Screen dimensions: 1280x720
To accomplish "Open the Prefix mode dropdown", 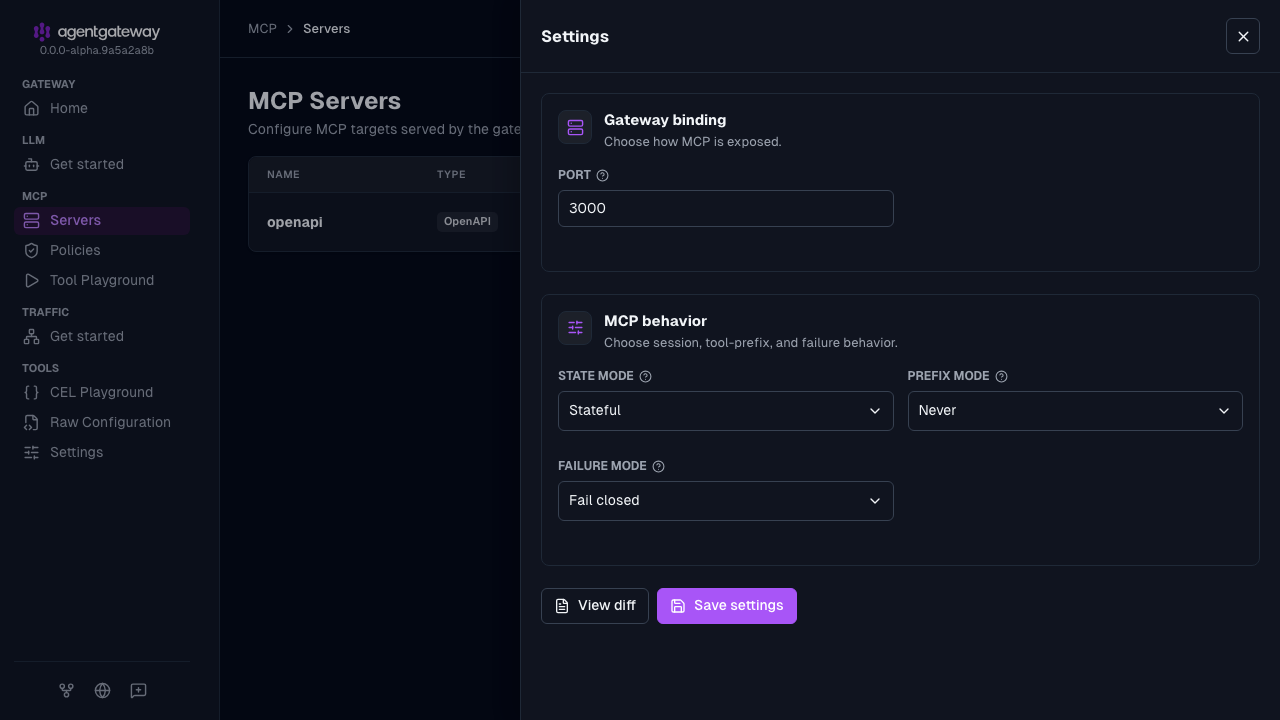I will [x=1075, y=411].
